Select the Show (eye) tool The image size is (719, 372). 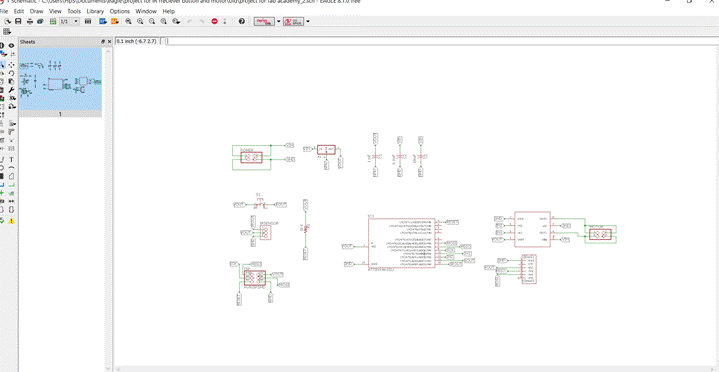pyautogui.click(x=12, y=45)
